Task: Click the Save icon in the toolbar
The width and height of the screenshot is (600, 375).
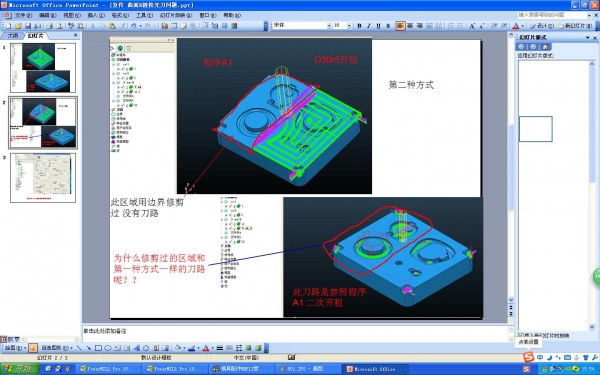Action: [28, 26]
